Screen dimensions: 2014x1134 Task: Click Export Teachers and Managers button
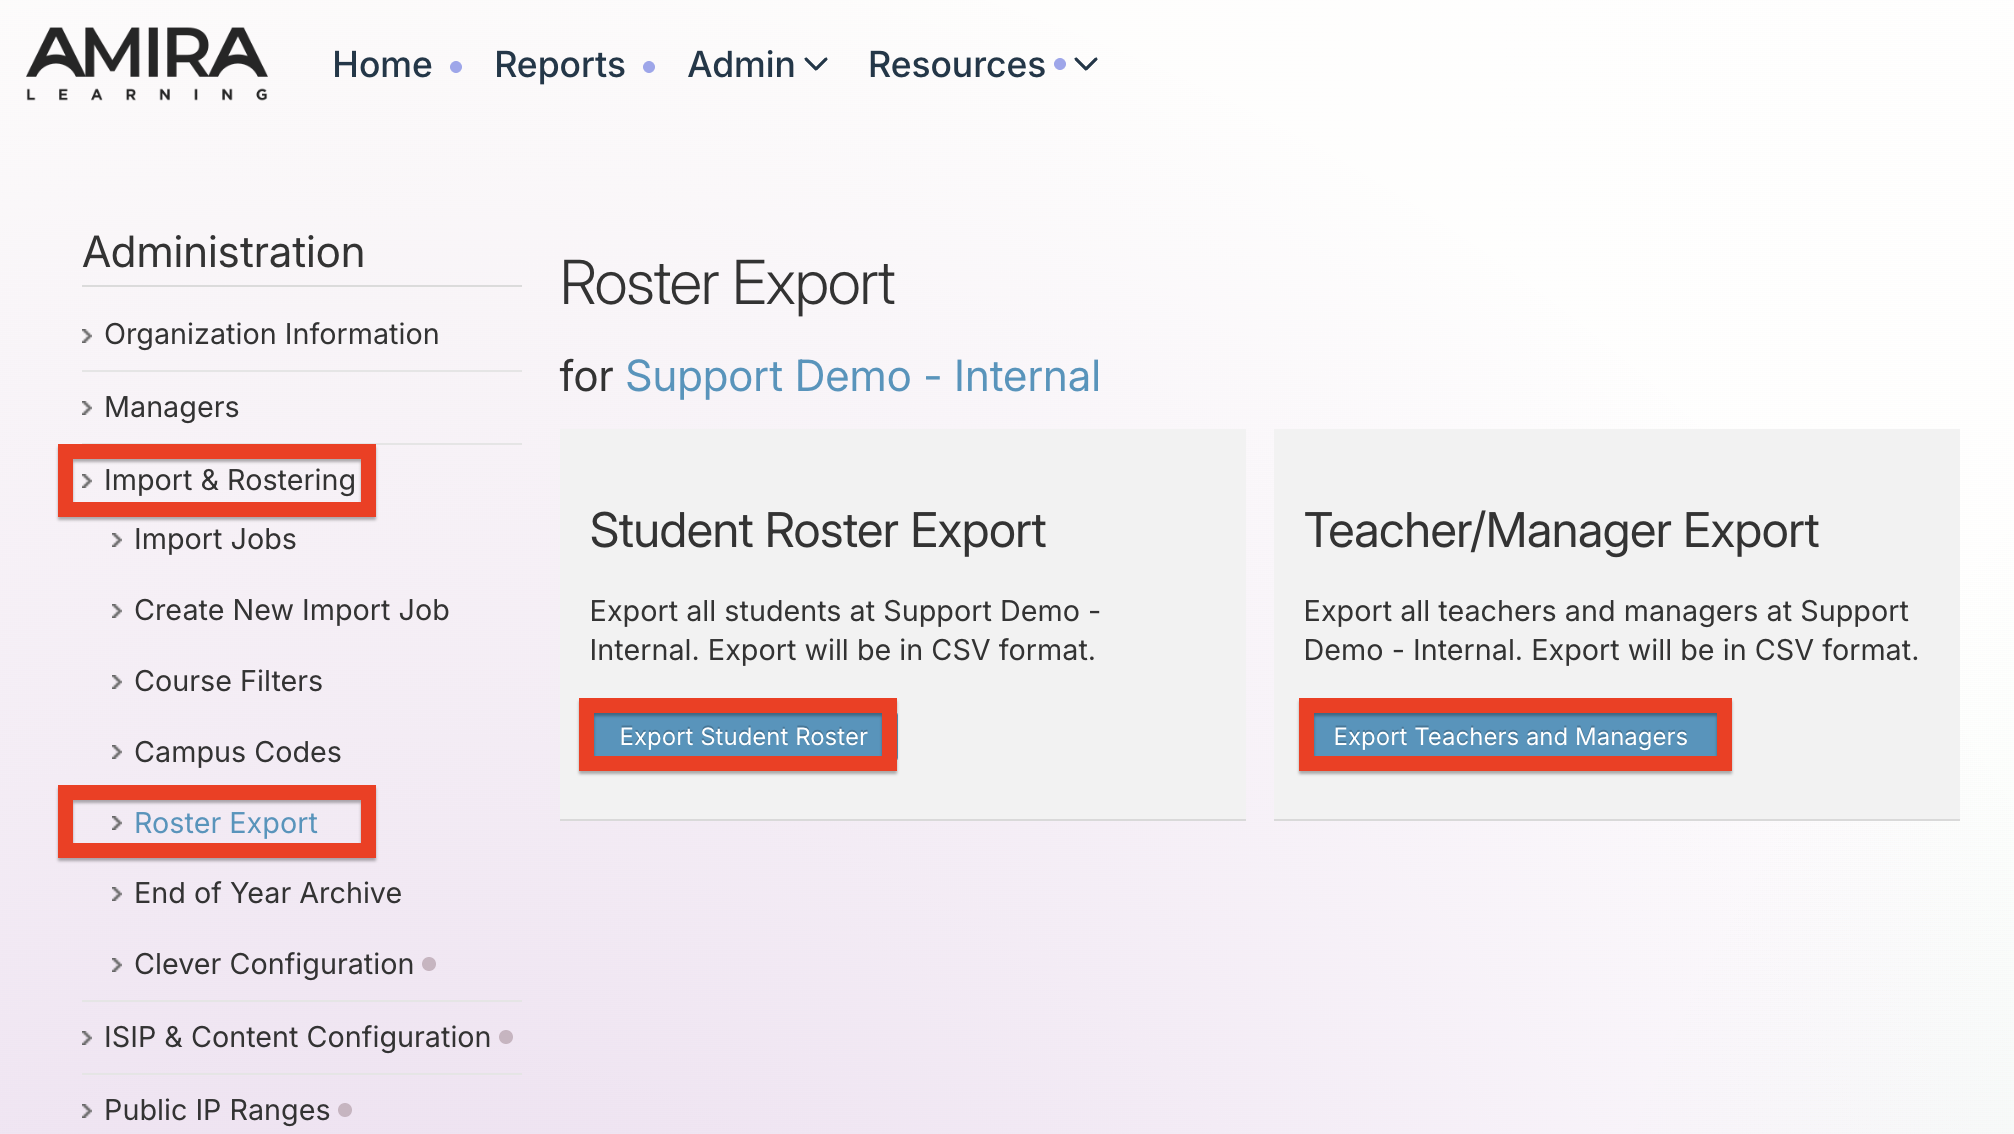tap(1514, 736)
